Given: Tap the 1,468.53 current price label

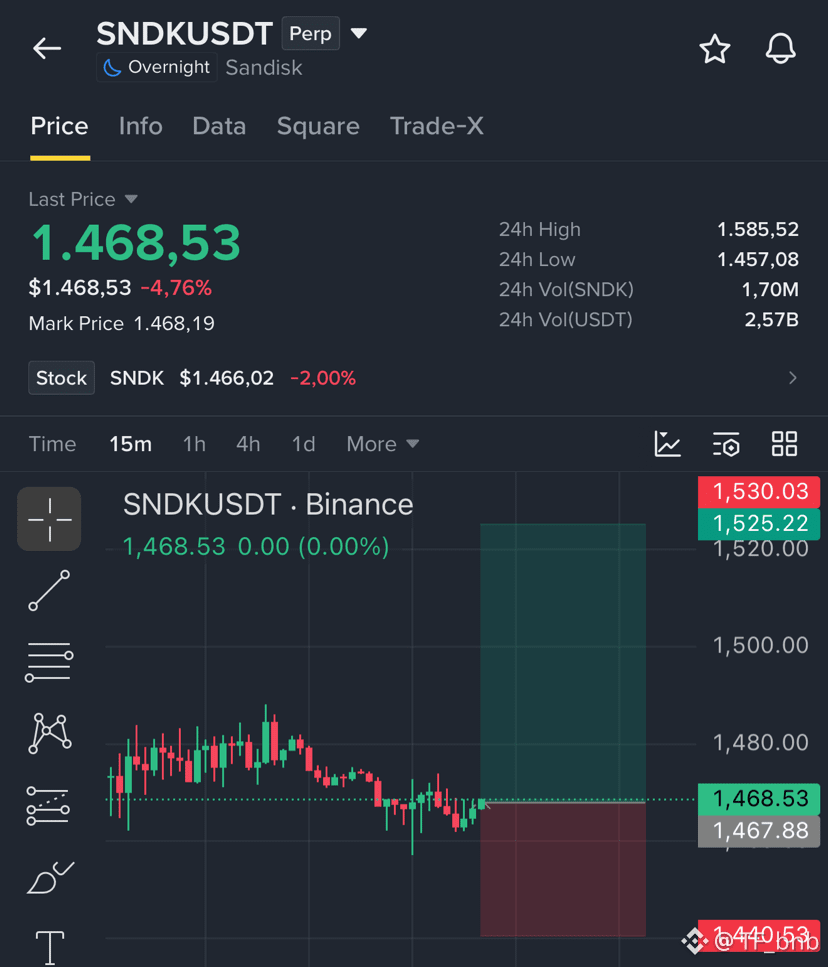Looking at the screenshot, I should click(759, 799).
